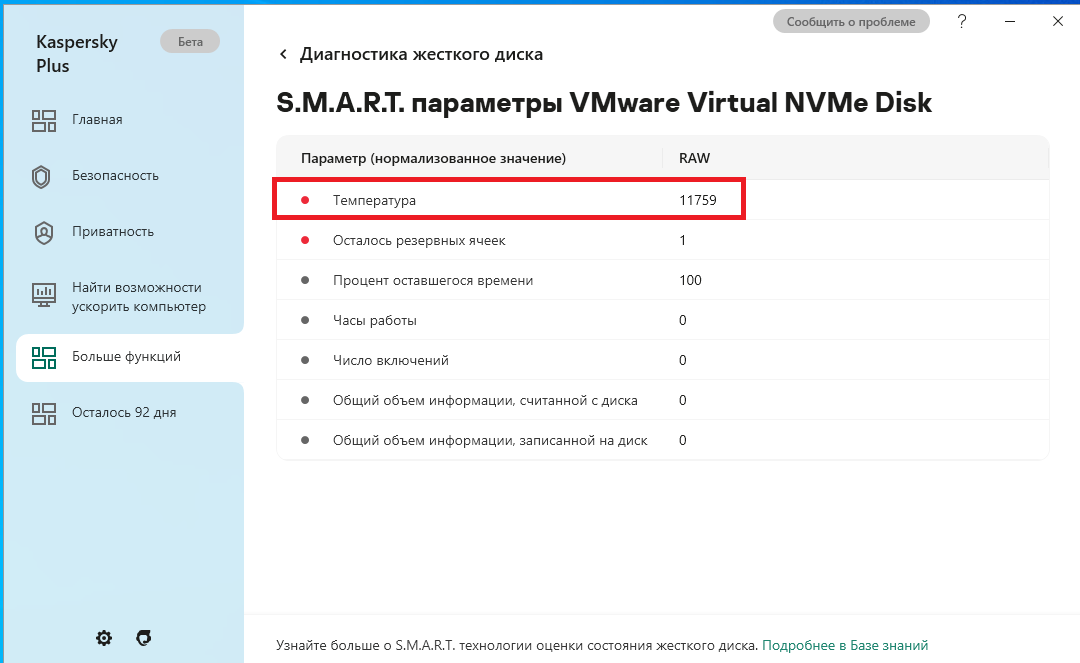Click the RAW column header
1080x663 pixels.
point(694,158)
